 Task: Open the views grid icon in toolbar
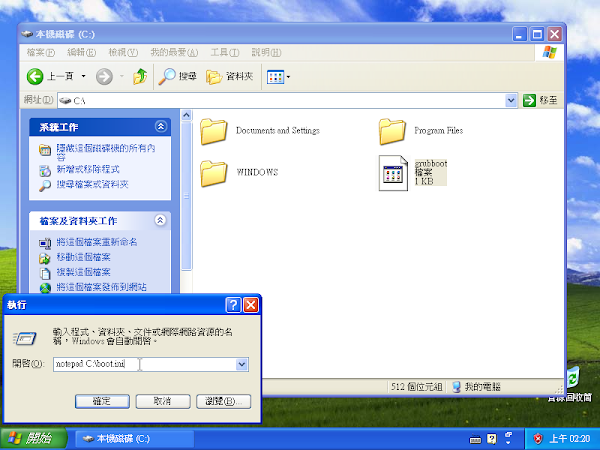275,77
